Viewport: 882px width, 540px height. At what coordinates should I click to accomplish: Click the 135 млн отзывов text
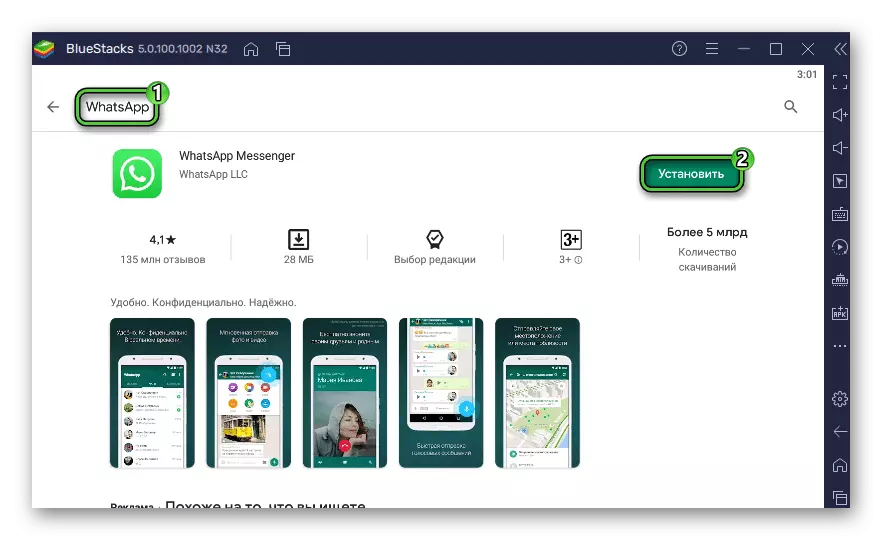tap(163, 259)
